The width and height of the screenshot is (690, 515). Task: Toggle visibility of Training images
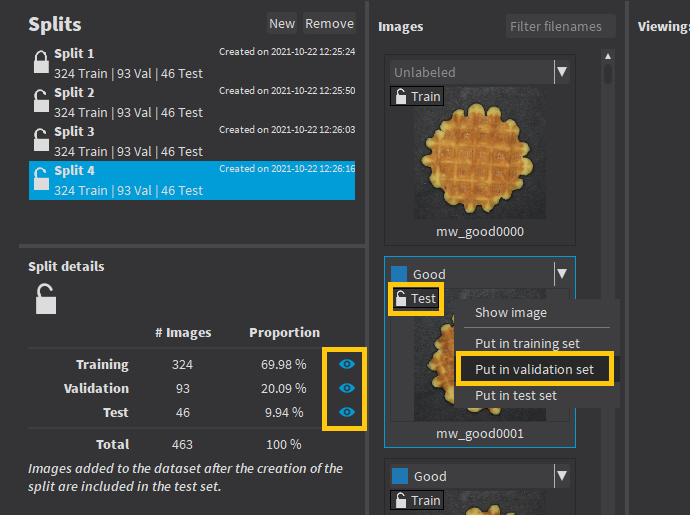(347, 364)
